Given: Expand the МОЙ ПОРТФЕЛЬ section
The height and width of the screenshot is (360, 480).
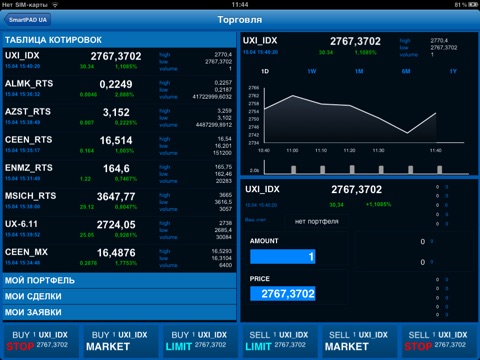Looking at the screenshot, I should [119, 281].
